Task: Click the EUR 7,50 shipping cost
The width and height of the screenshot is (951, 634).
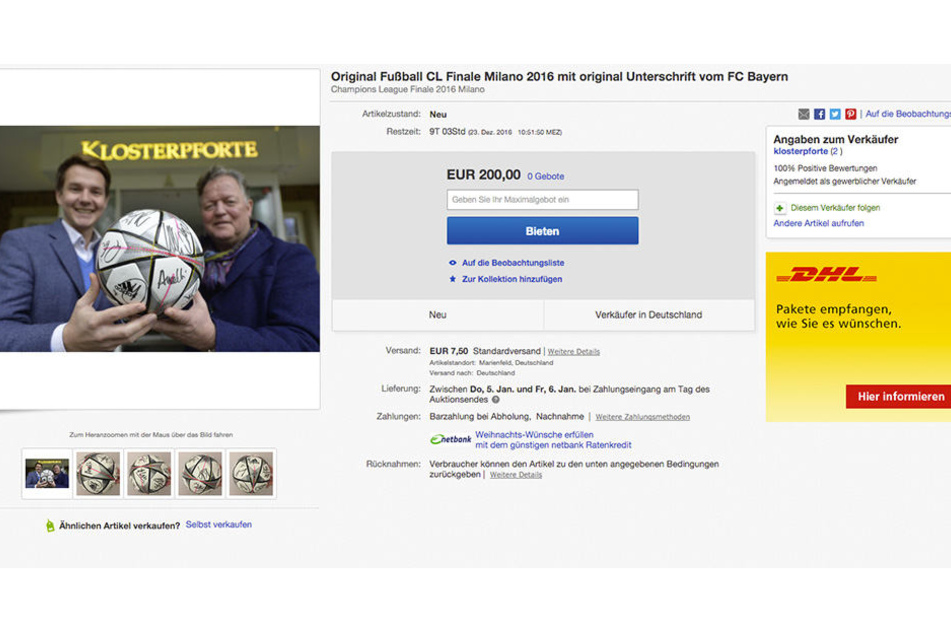Action: pyautogui.click(x=448, y=351)
